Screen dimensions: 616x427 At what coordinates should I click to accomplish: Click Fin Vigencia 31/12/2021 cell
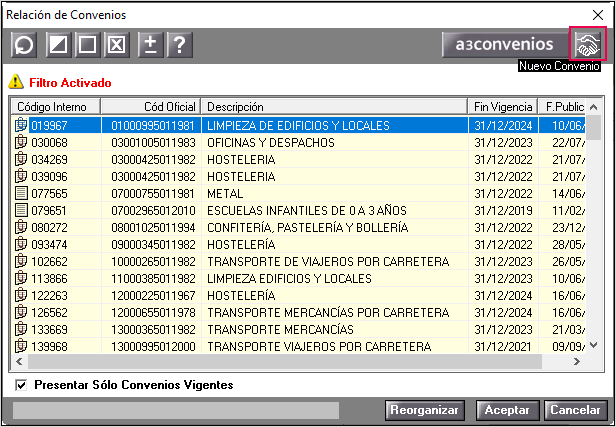(x=503, y=346)
